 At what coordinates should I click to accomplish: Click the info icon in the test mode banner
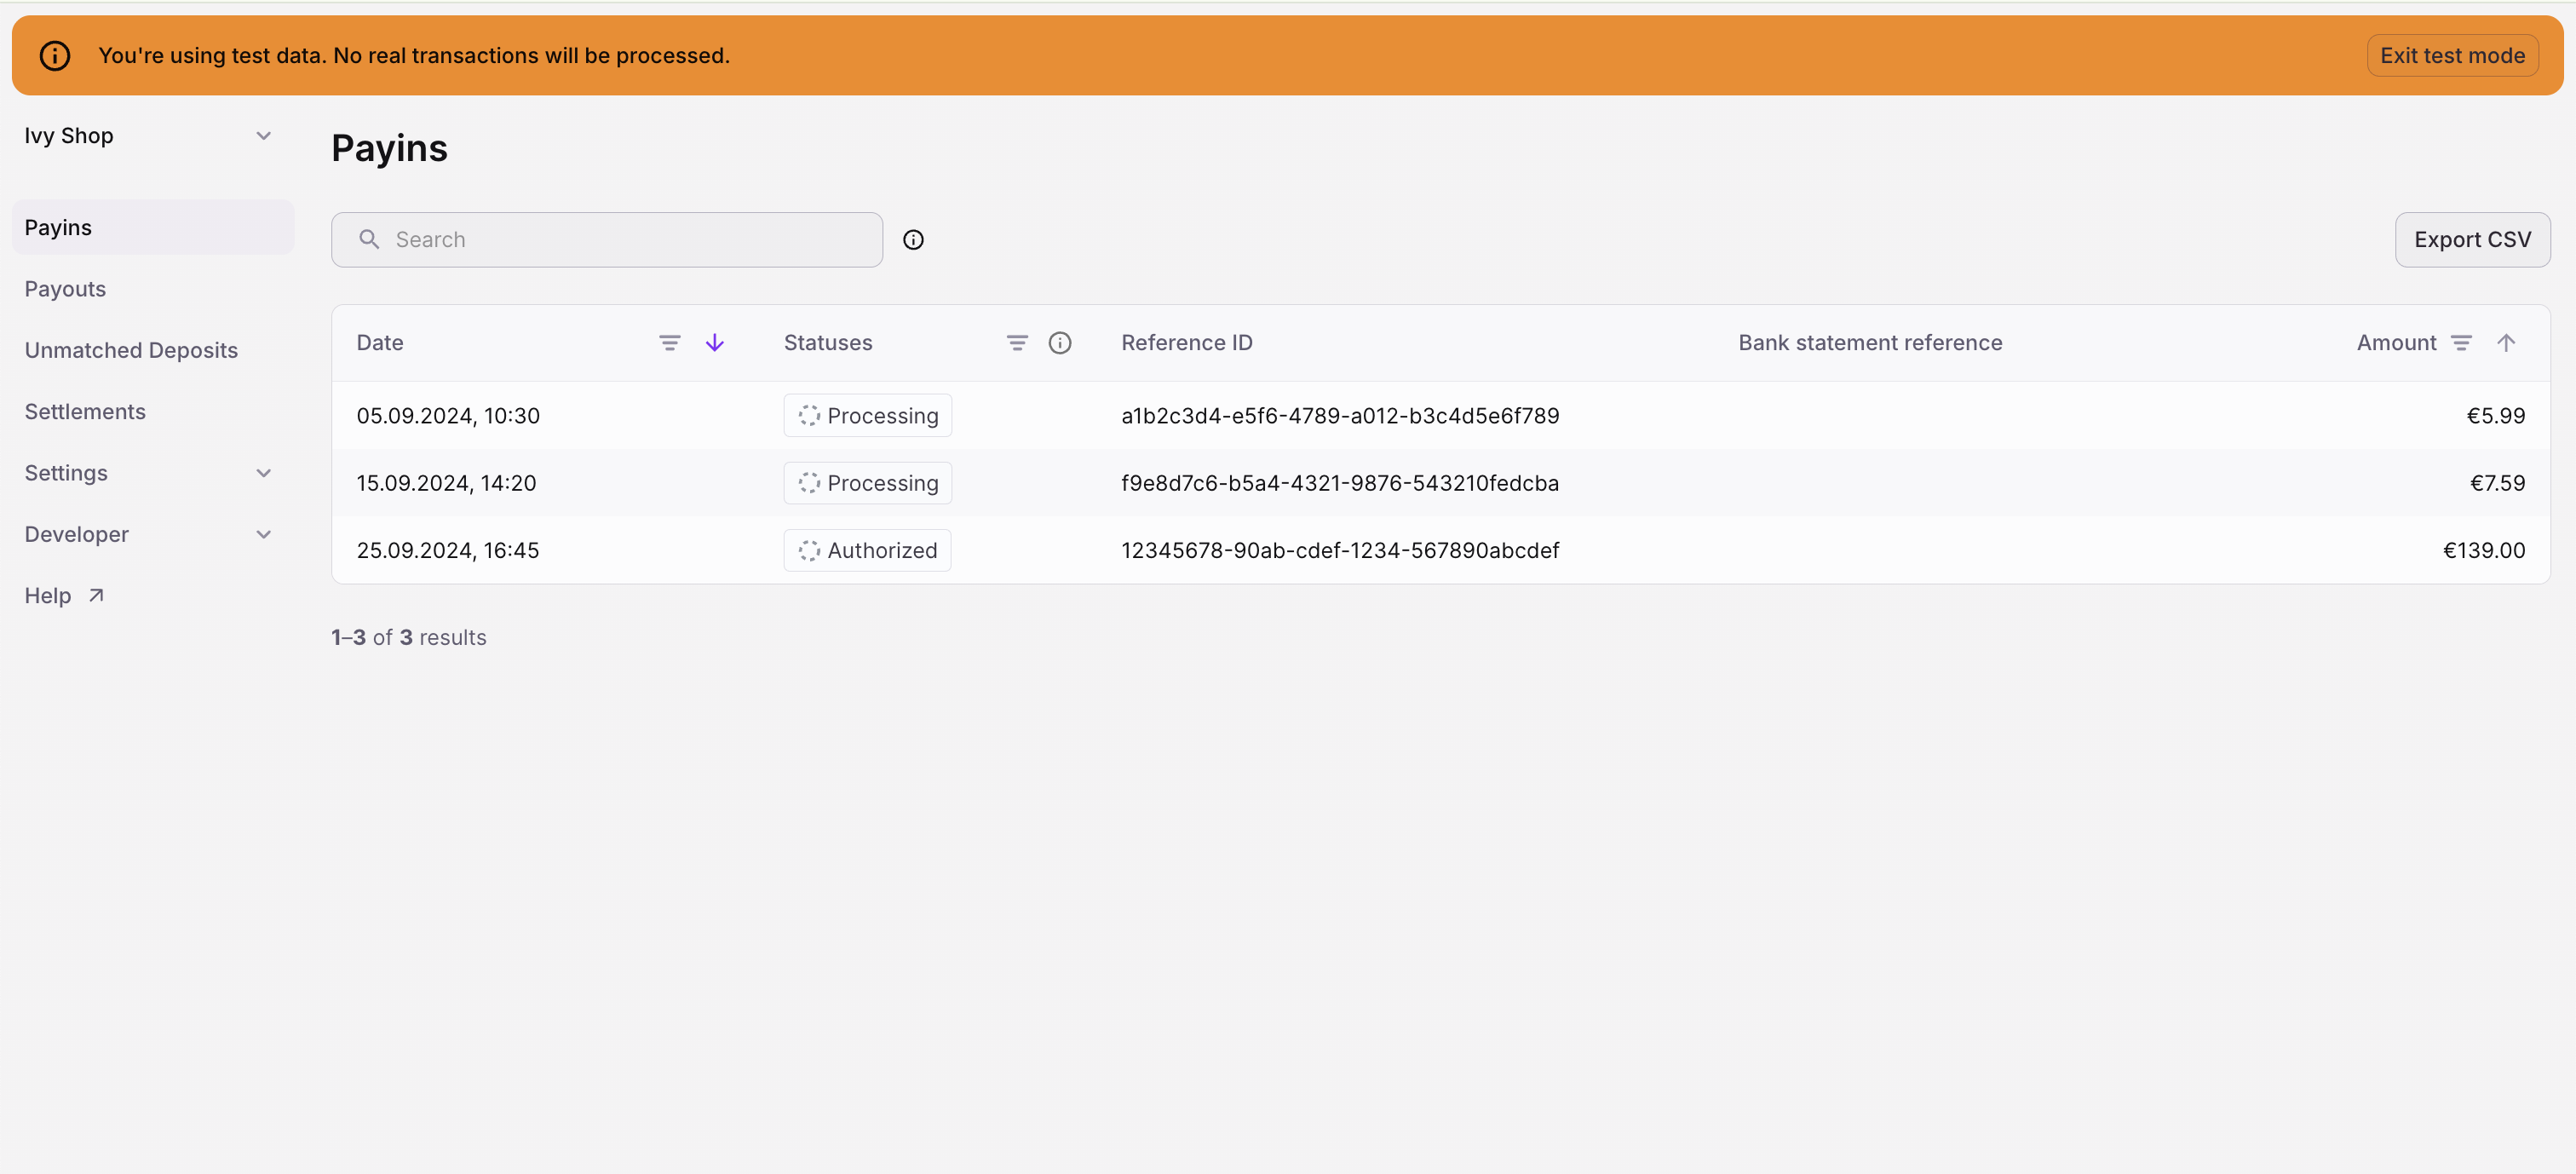[54, 55]
